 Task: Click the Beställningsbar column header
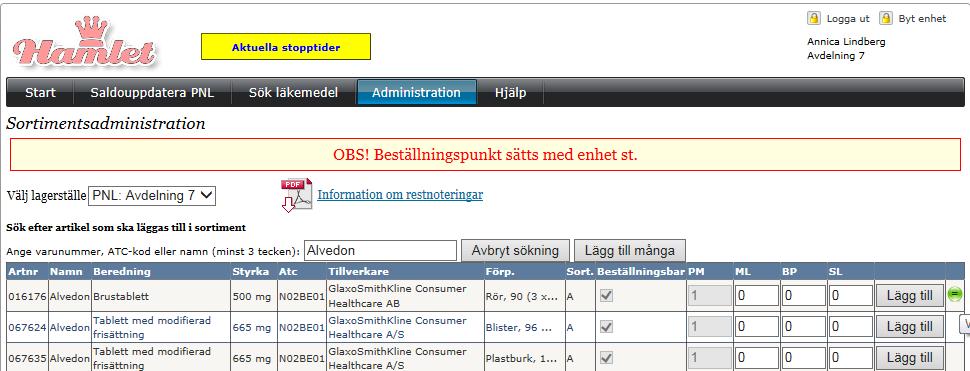pyautogui.click(x=640, y=271)
